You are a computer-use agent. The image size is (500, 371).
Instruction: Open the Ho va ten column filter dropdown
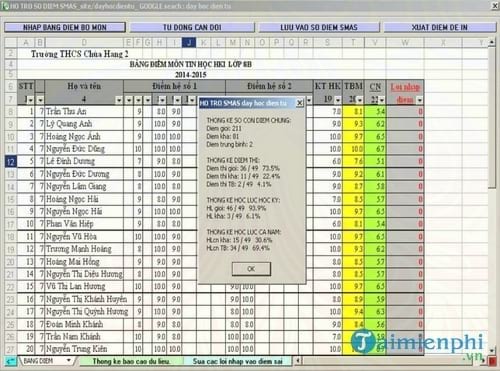(x=119, y=100)
